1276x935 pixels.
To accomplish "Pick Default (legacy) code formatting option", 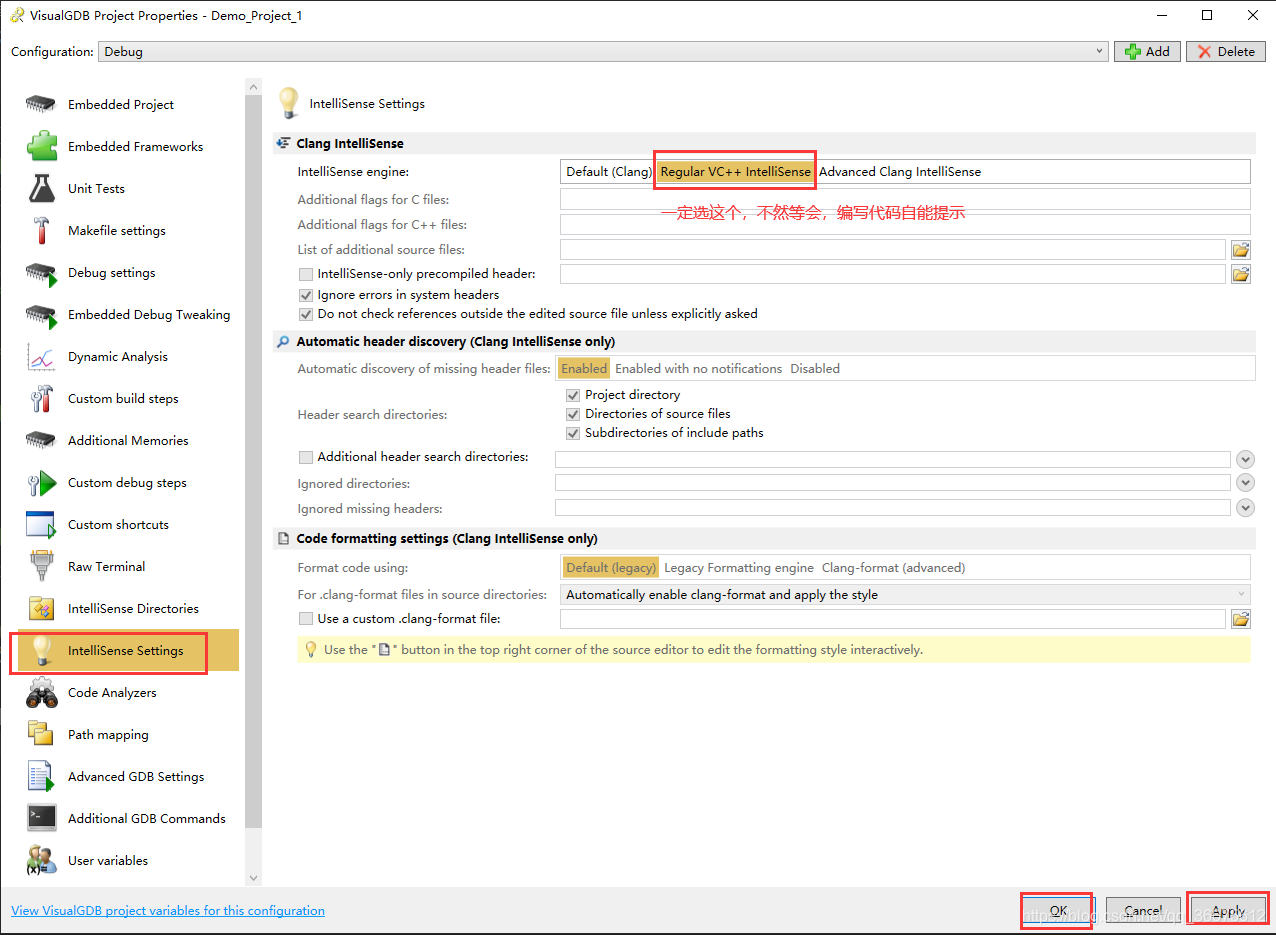I will click(x=610, y=568).
